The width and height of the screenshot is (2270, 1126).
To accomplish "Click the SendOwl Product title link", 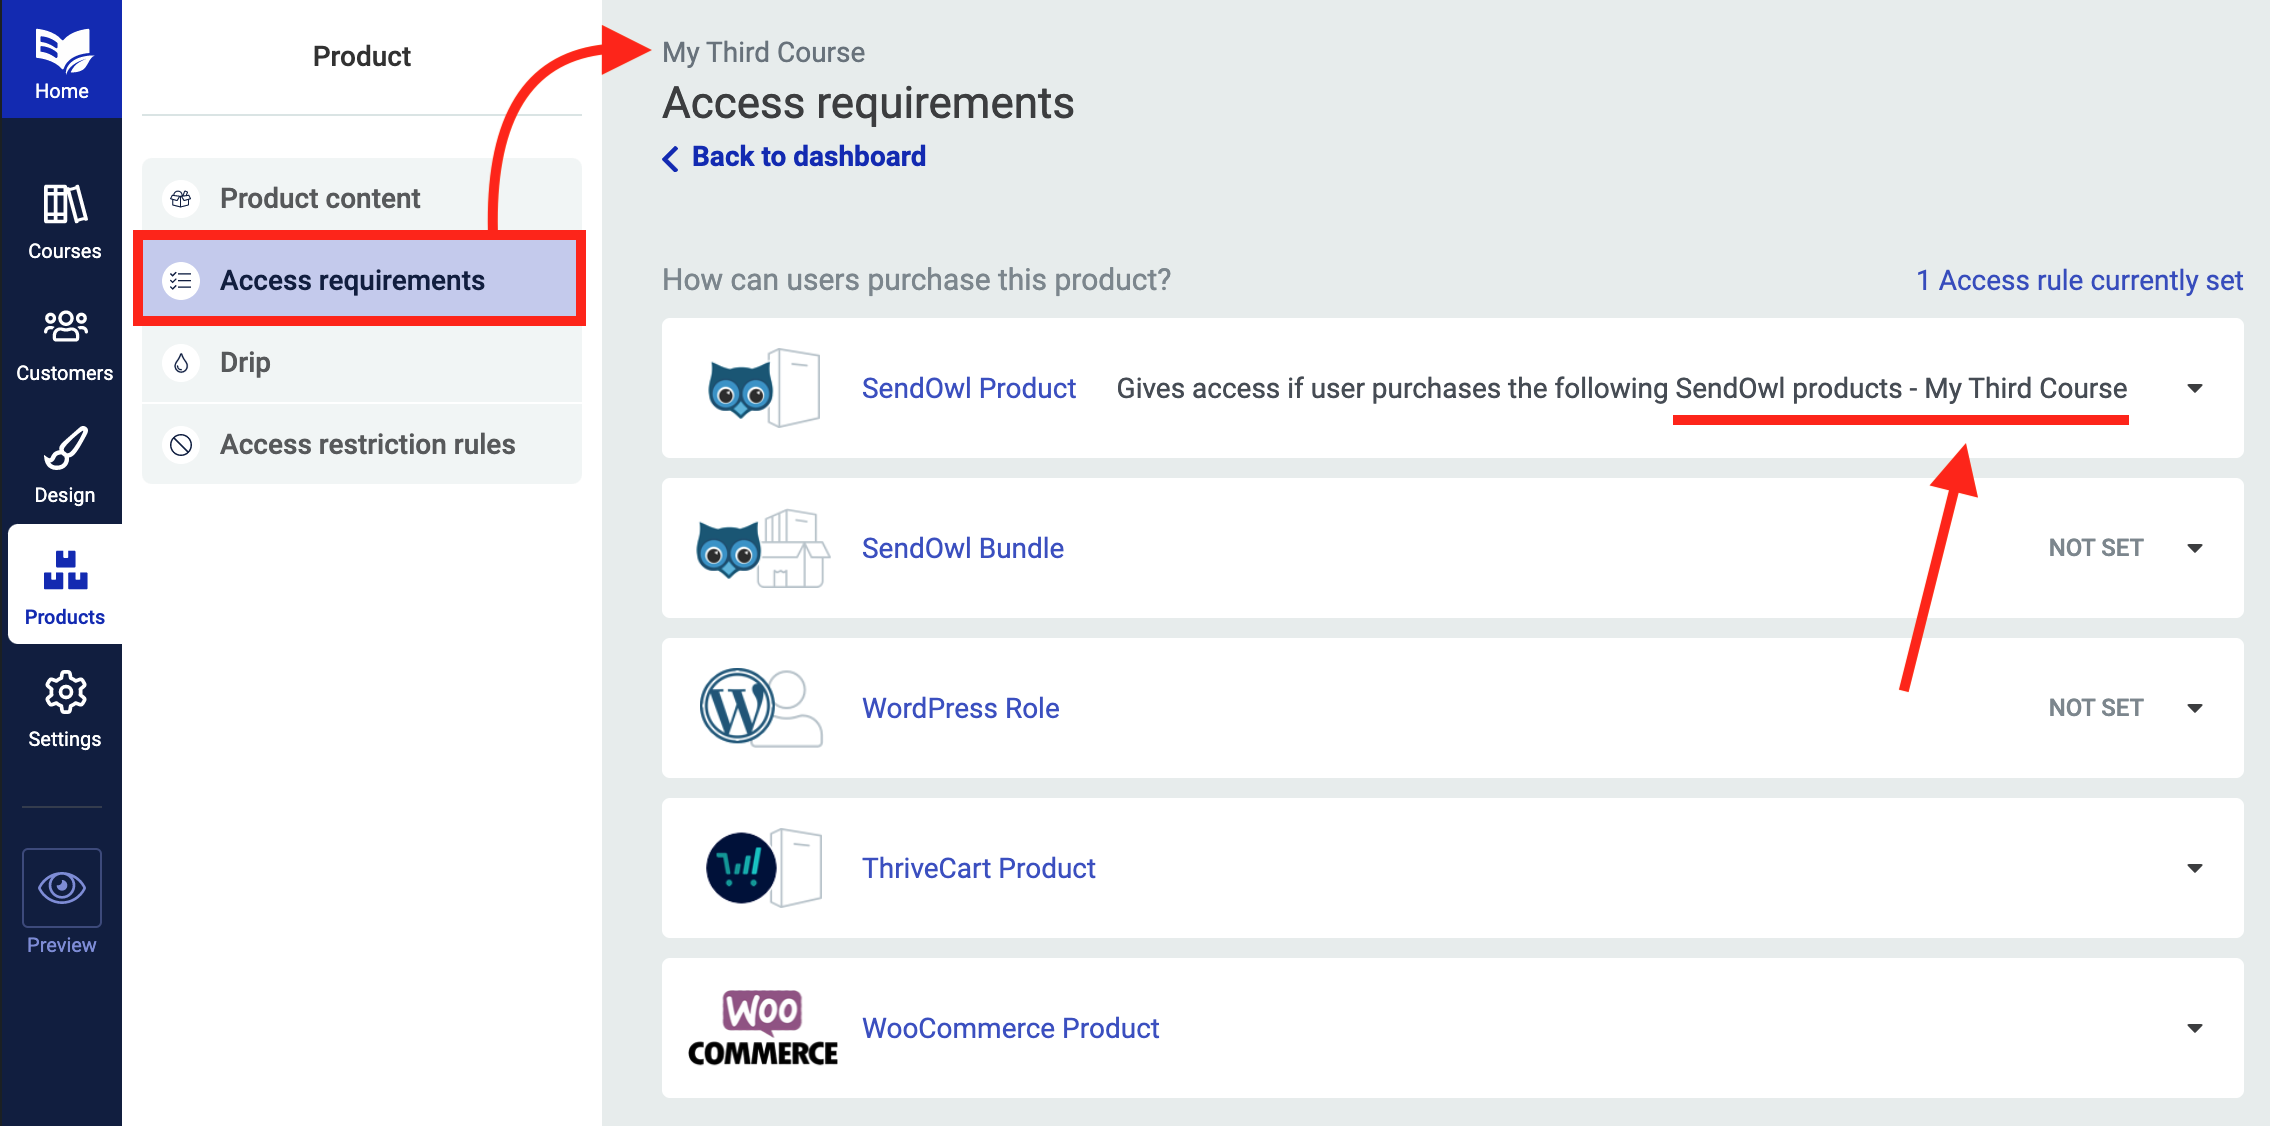I will [x=968, y=388].
